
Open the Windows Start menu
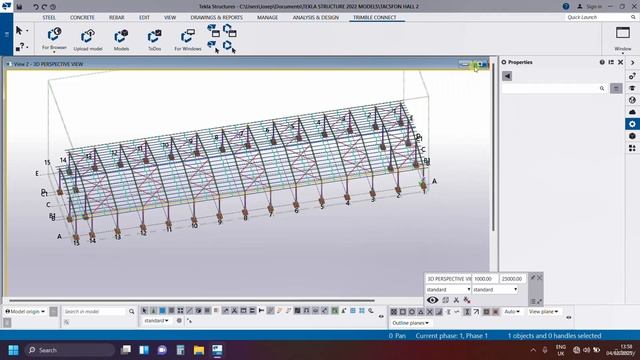[x=13, y=350]
